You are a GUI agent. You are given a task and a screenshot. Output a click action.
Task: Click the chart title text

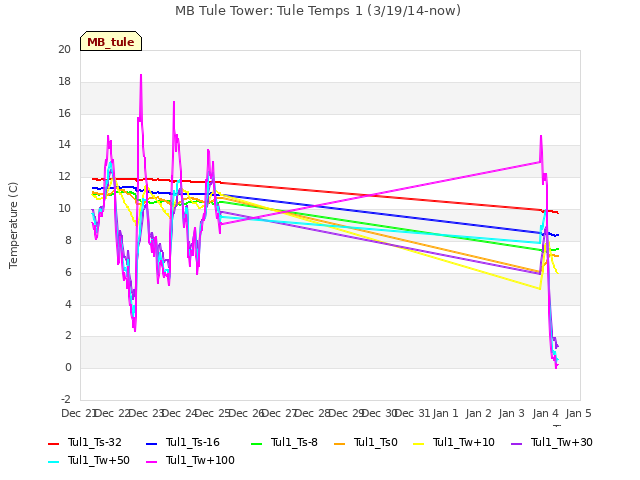point(318,11)
